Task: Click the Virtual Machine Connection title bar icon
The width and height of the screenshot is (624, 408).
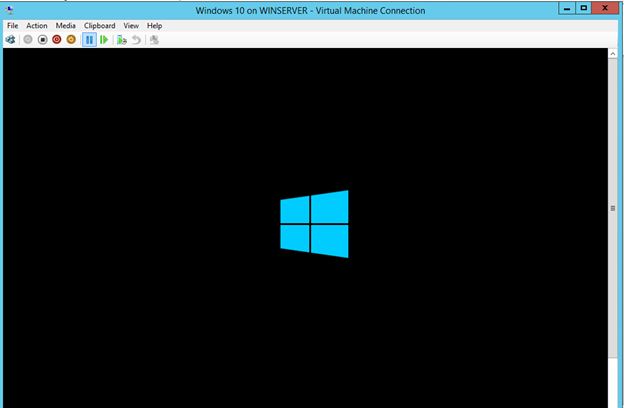Action: pyautogui.click(x=10, y=10)
